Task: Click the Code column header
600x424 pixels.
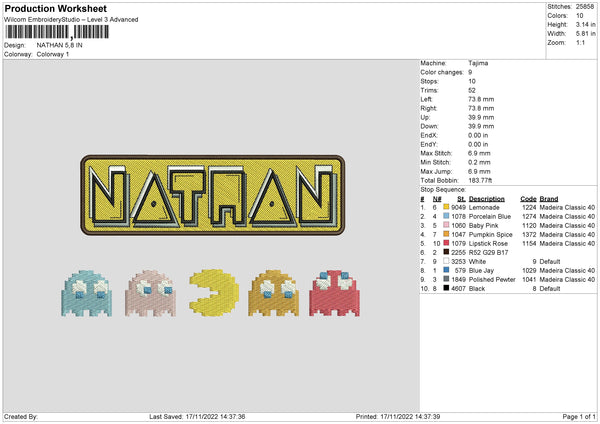Action: click(x=528, y=199)
